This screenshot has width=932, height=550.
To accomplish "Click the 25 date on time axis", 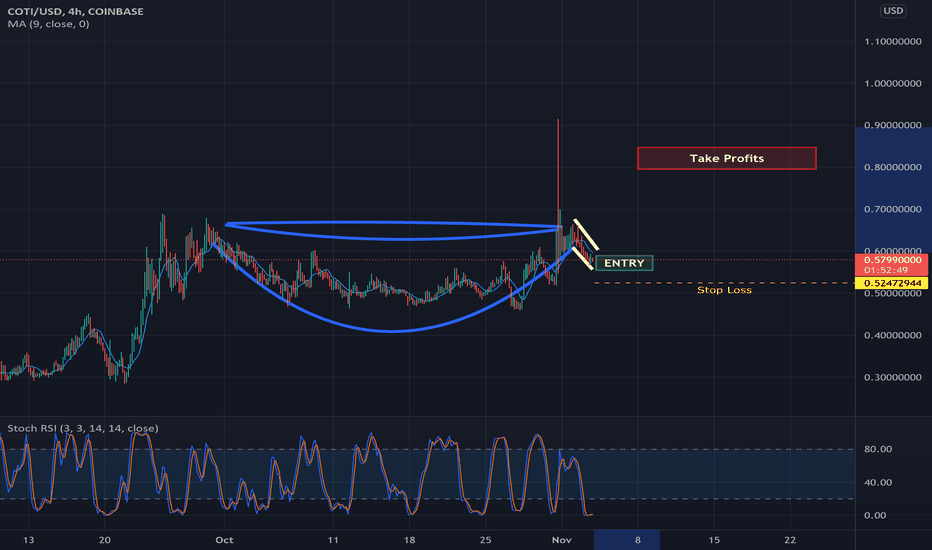I will pos(486,540).
